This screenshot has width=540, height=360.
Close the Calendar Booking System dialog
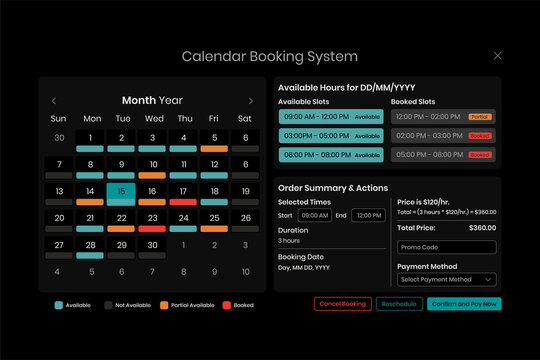(497, 55)
